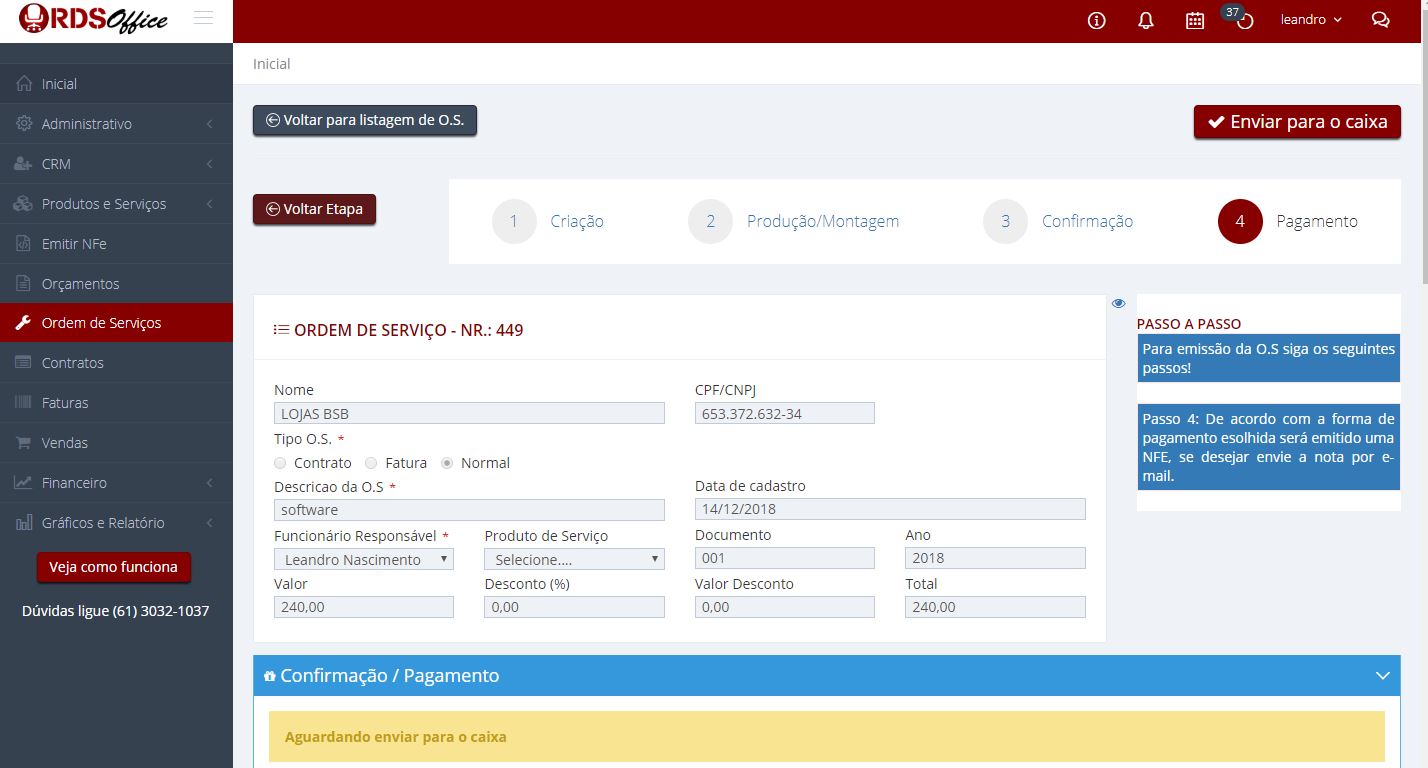Open the calendar icon in header
This screenshot has width=1428, height=768.
[1195, 20]
